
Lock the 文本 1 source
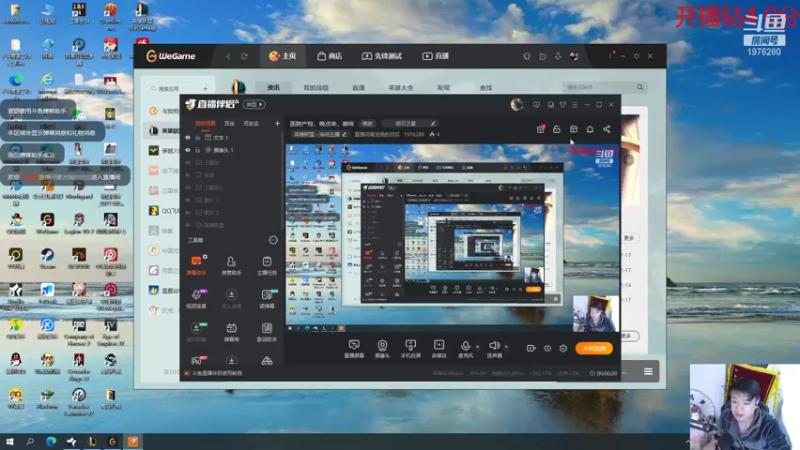(x=197, y=138)
